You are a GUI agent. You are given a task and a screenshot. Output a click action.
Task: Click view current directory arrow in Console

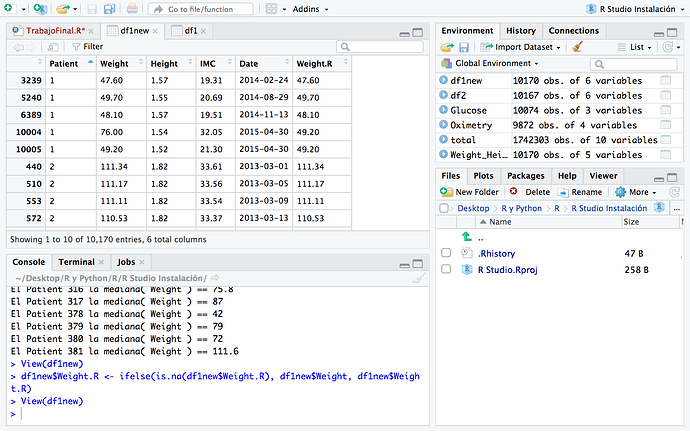click(215, 278)
